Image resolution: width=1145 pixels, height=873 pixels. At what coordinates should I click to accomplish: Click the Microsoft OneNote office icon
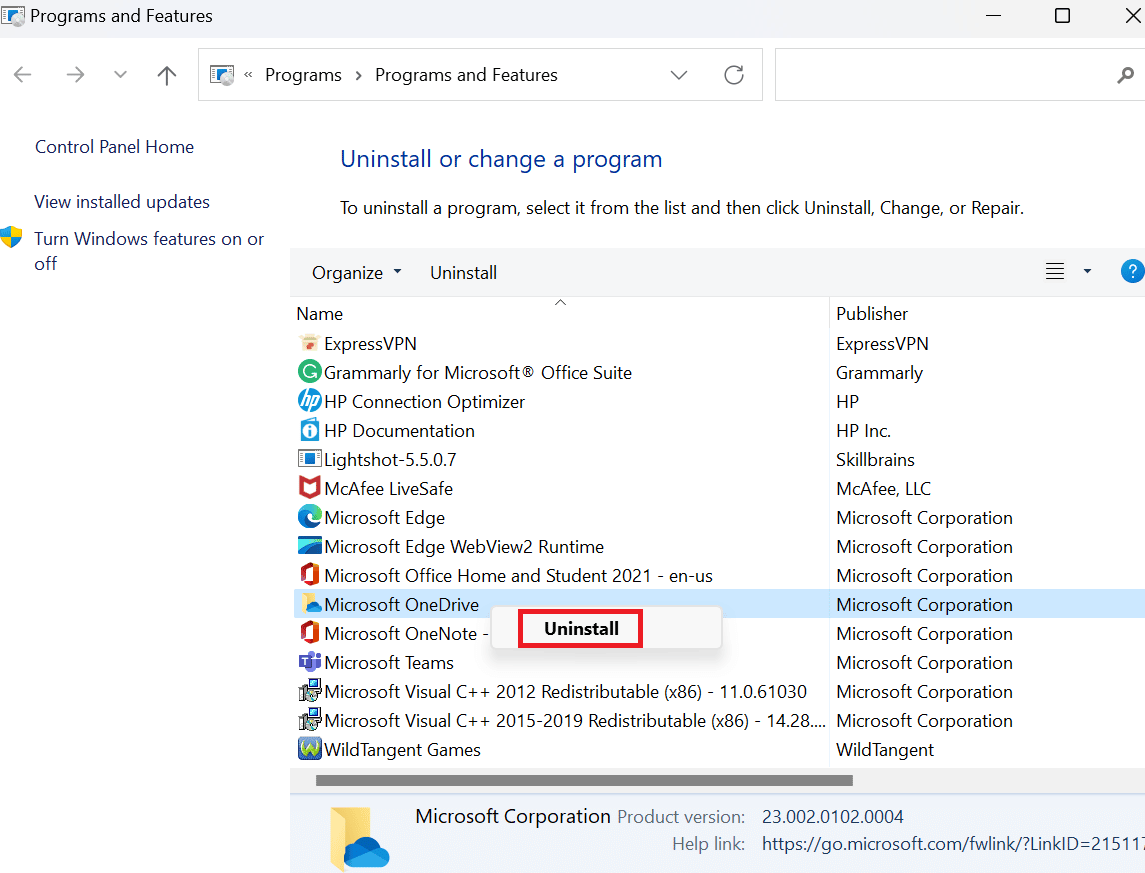point(310,633)
